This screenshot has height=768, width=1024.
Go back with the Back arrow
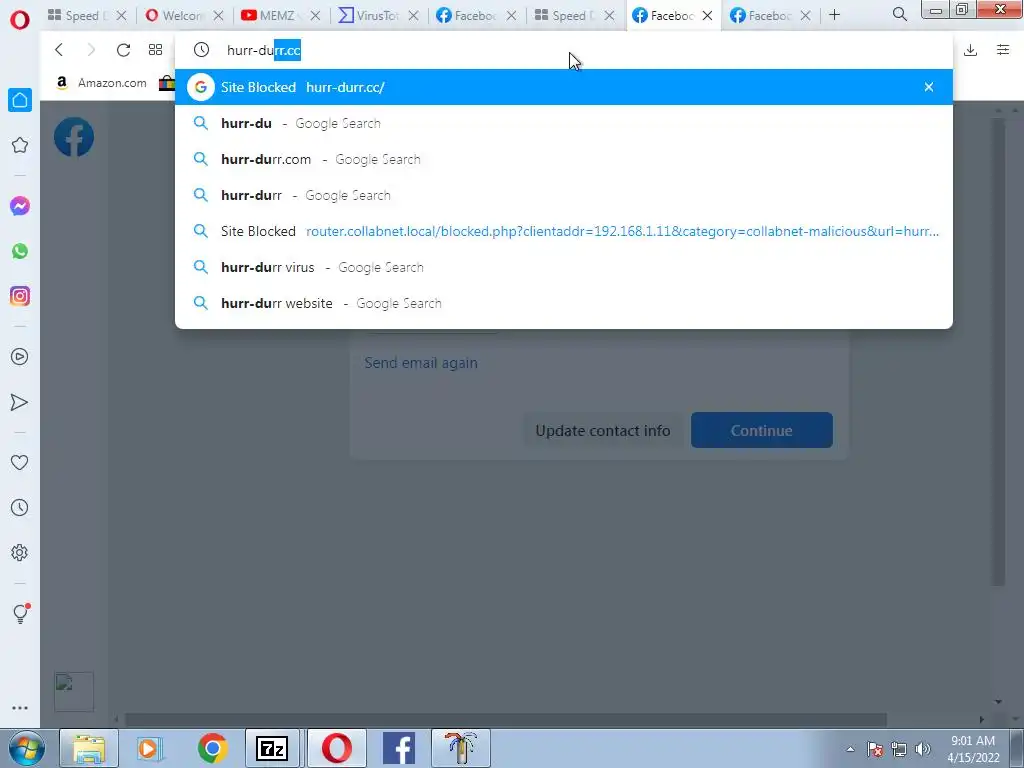coord(59,50)
